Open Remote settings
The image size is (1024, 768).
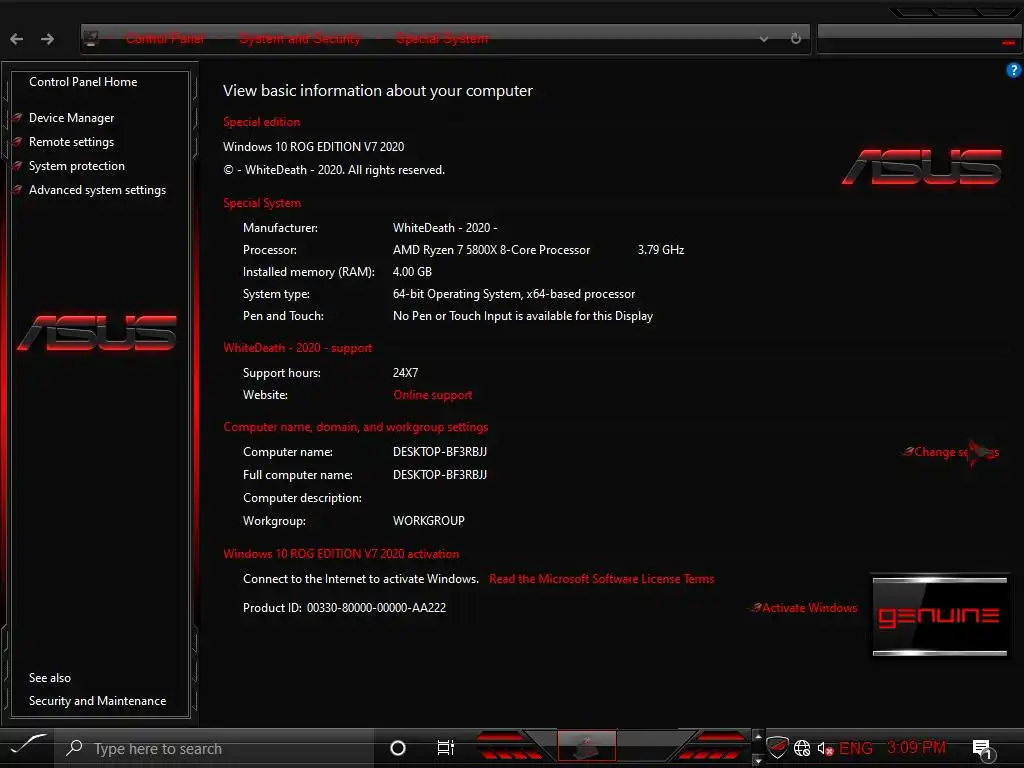click(x=71, y=142)
